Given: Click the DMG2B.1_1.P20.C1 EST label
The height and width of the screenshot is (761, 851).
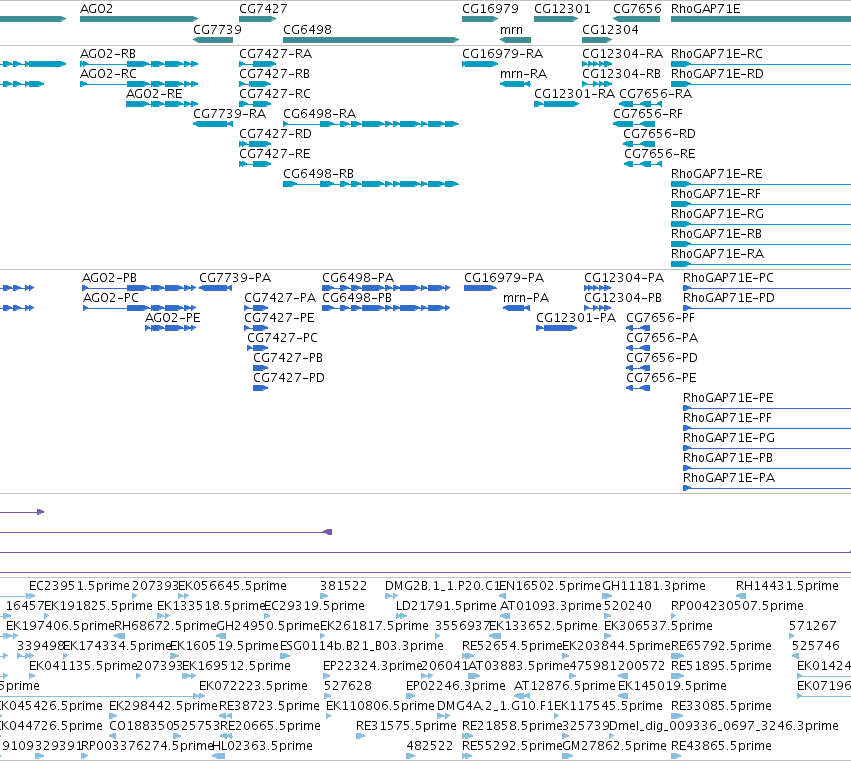Looking at the screenshot, I should coord(442,586).
